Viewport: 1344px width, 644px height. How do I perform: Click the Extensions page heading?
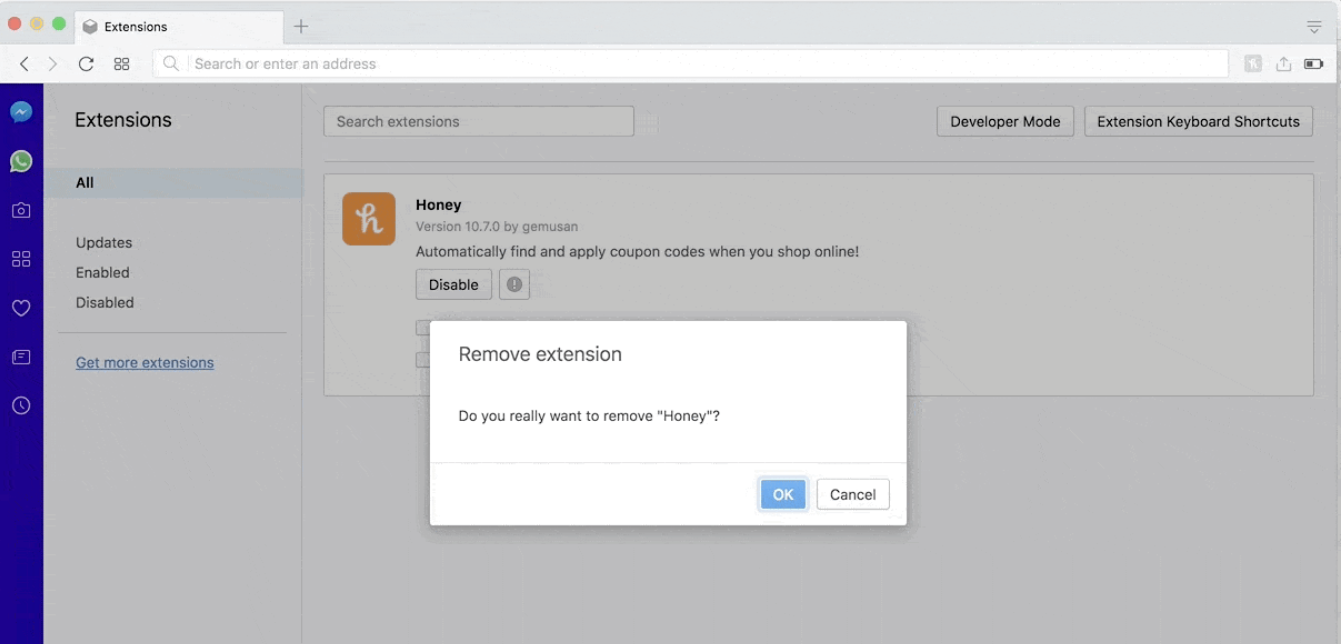pos(123,120)
